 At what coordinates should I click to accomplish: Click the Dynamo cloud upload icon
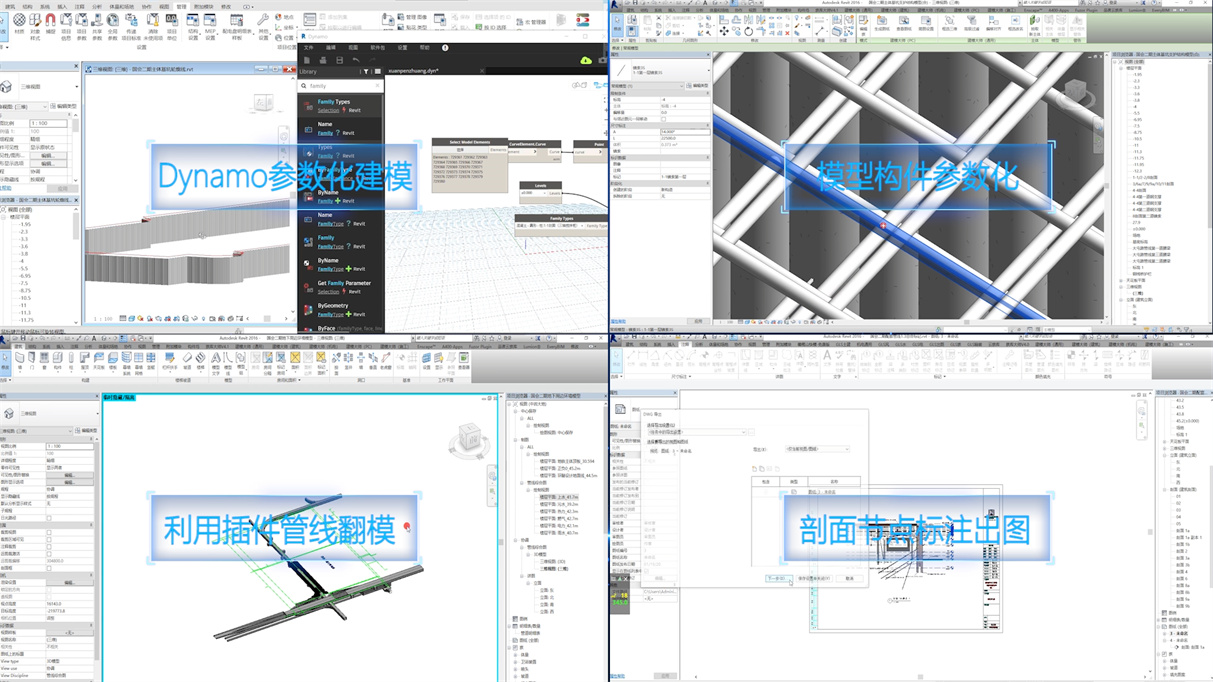click(586, 60)
